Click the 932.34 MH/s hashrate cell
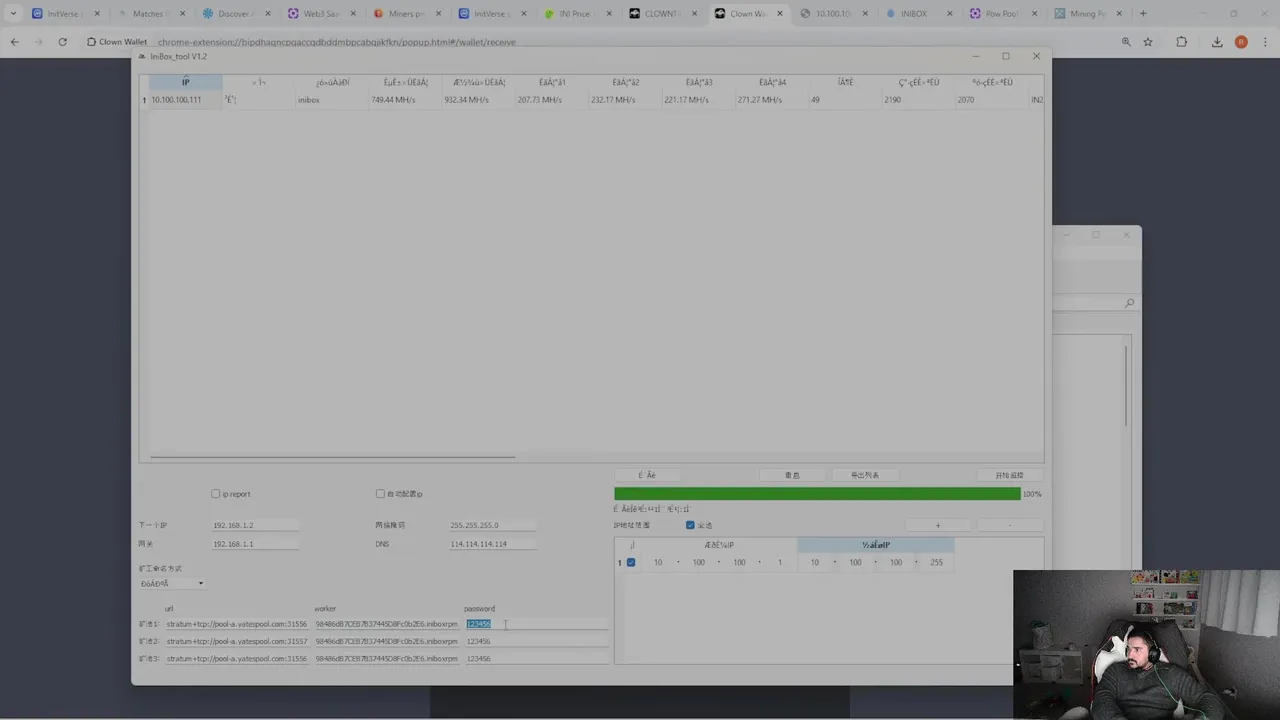 (x=478, y=100)
